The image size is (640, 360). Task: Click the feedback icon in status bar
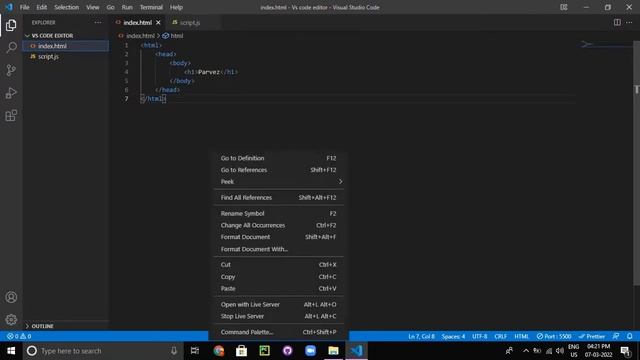click(x=616, y=336)
